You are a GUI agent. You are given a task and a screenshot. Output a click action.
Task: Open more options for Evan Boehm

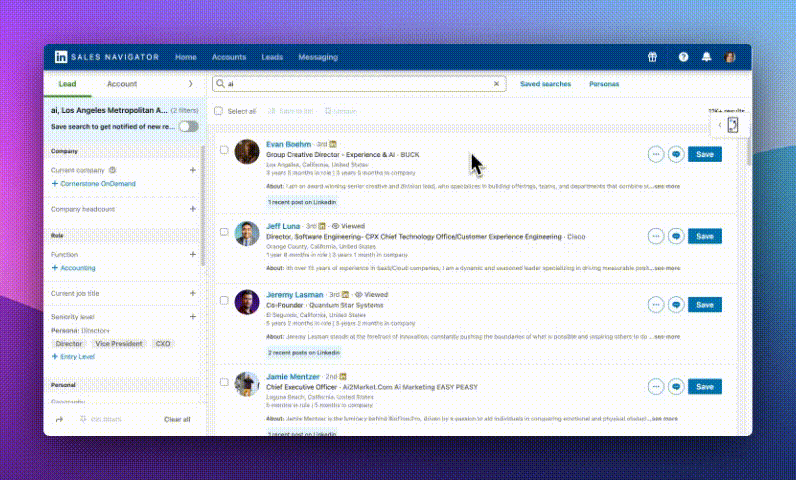(x=656, y=154)
